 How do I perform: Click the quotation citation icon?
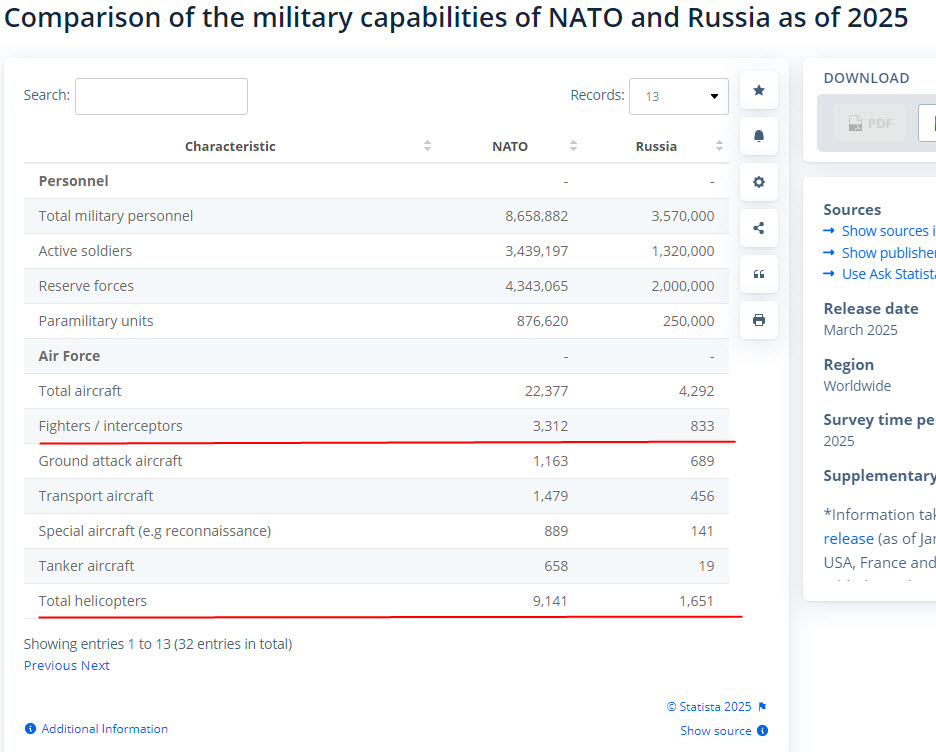point(759,274)
